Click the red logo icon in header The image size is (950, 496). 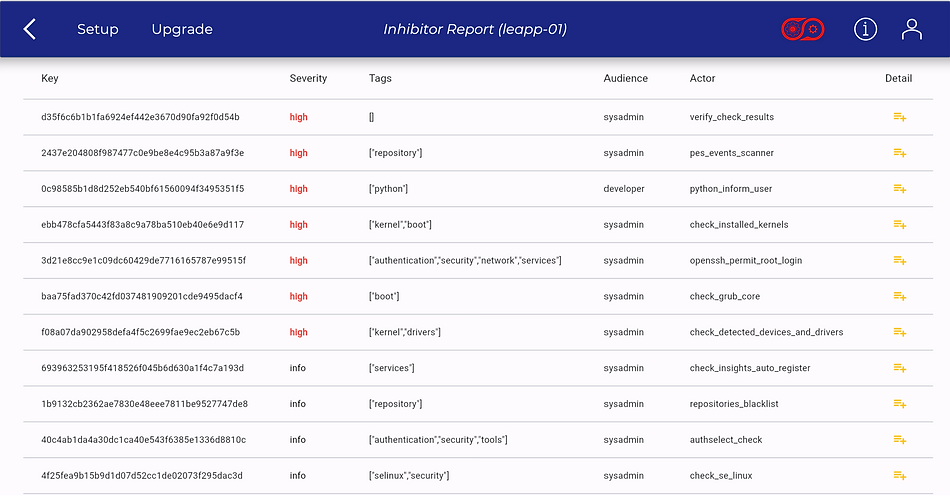coord(802,29)
